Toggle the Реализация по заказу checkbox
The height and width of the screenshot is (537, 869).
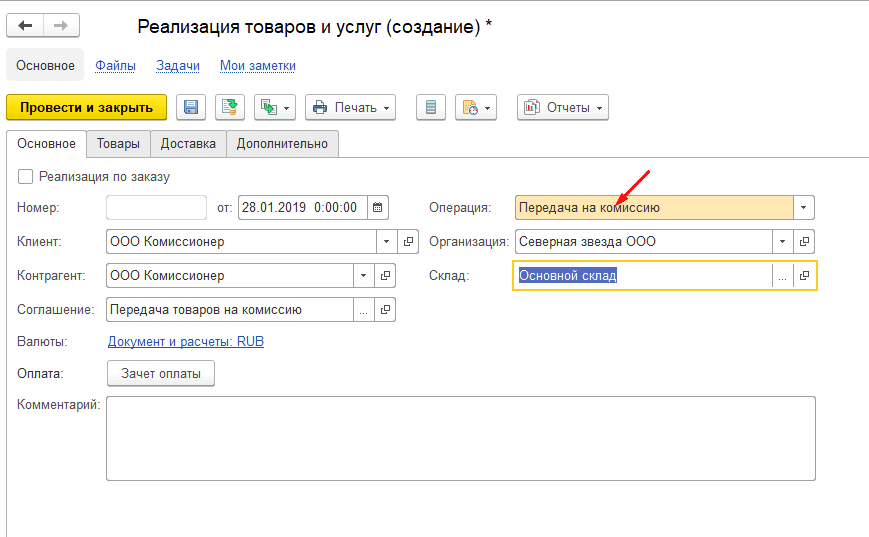pyautogui.click(x=25, y=177)
